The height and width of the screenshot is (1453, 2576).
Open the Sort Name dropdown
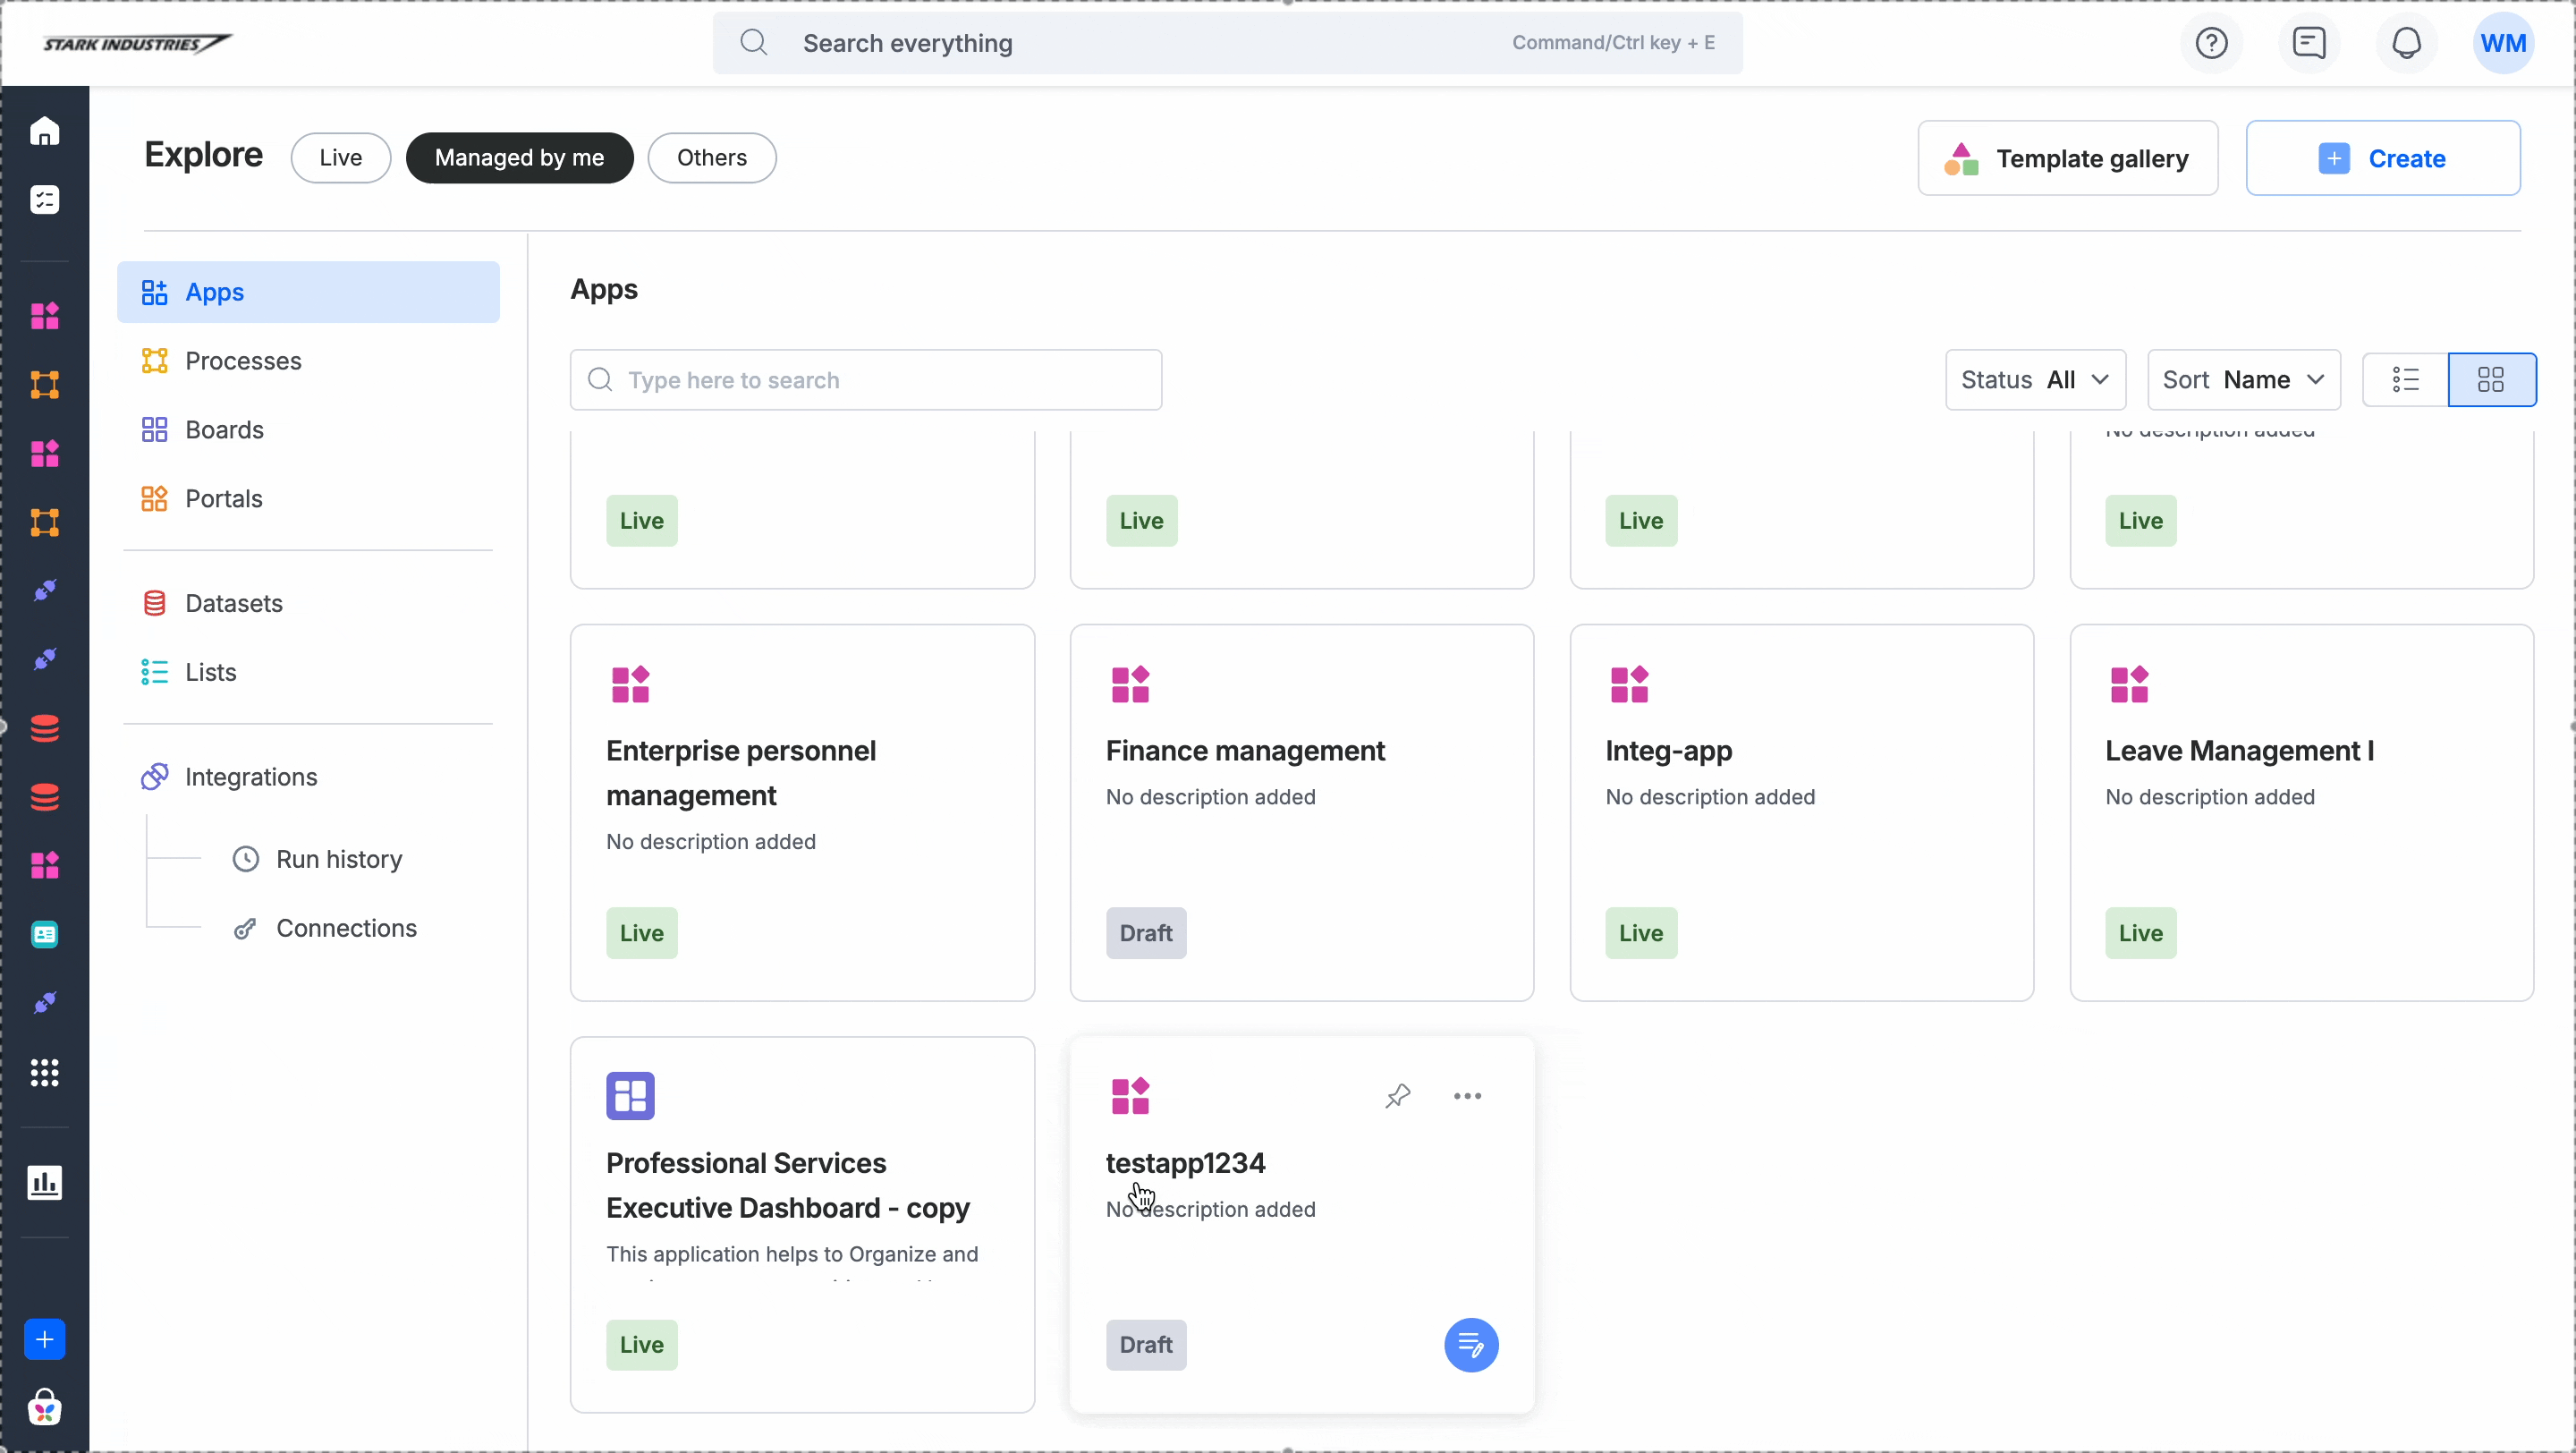tap(2243, 379)
